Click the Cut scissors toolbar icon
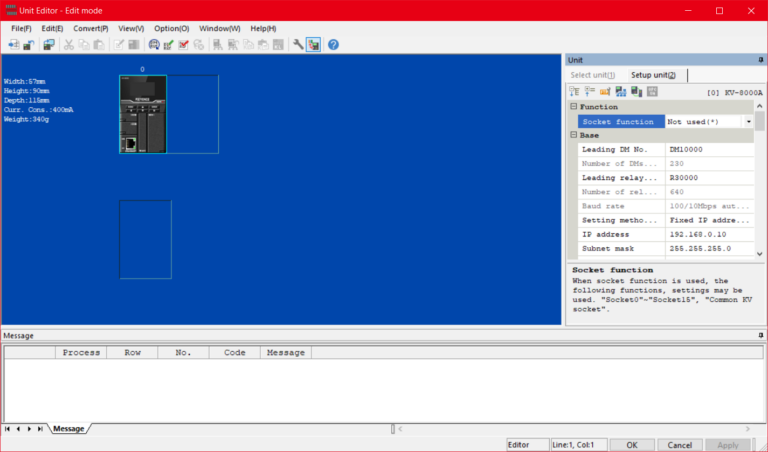 click(69, 45)
